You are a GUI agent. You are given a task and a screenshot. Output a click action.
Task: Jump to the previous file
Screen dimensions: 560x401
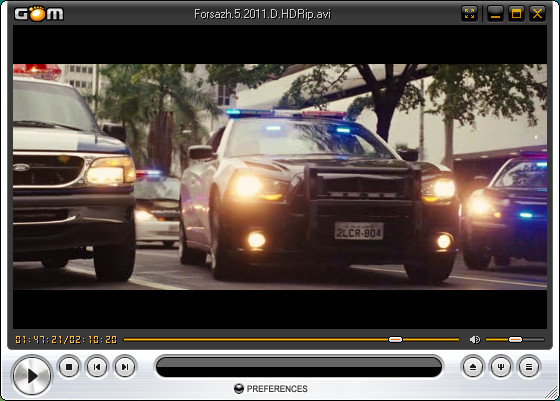coord(97,366)
